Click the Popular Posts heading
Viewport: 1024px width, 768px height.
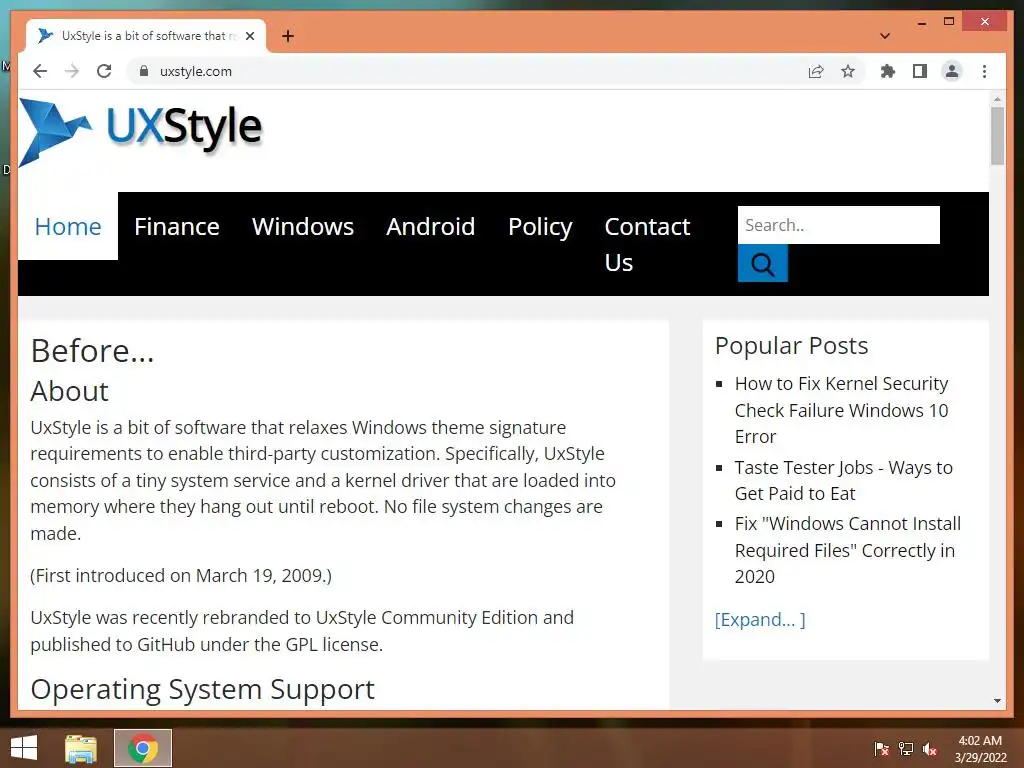[792, 345]
